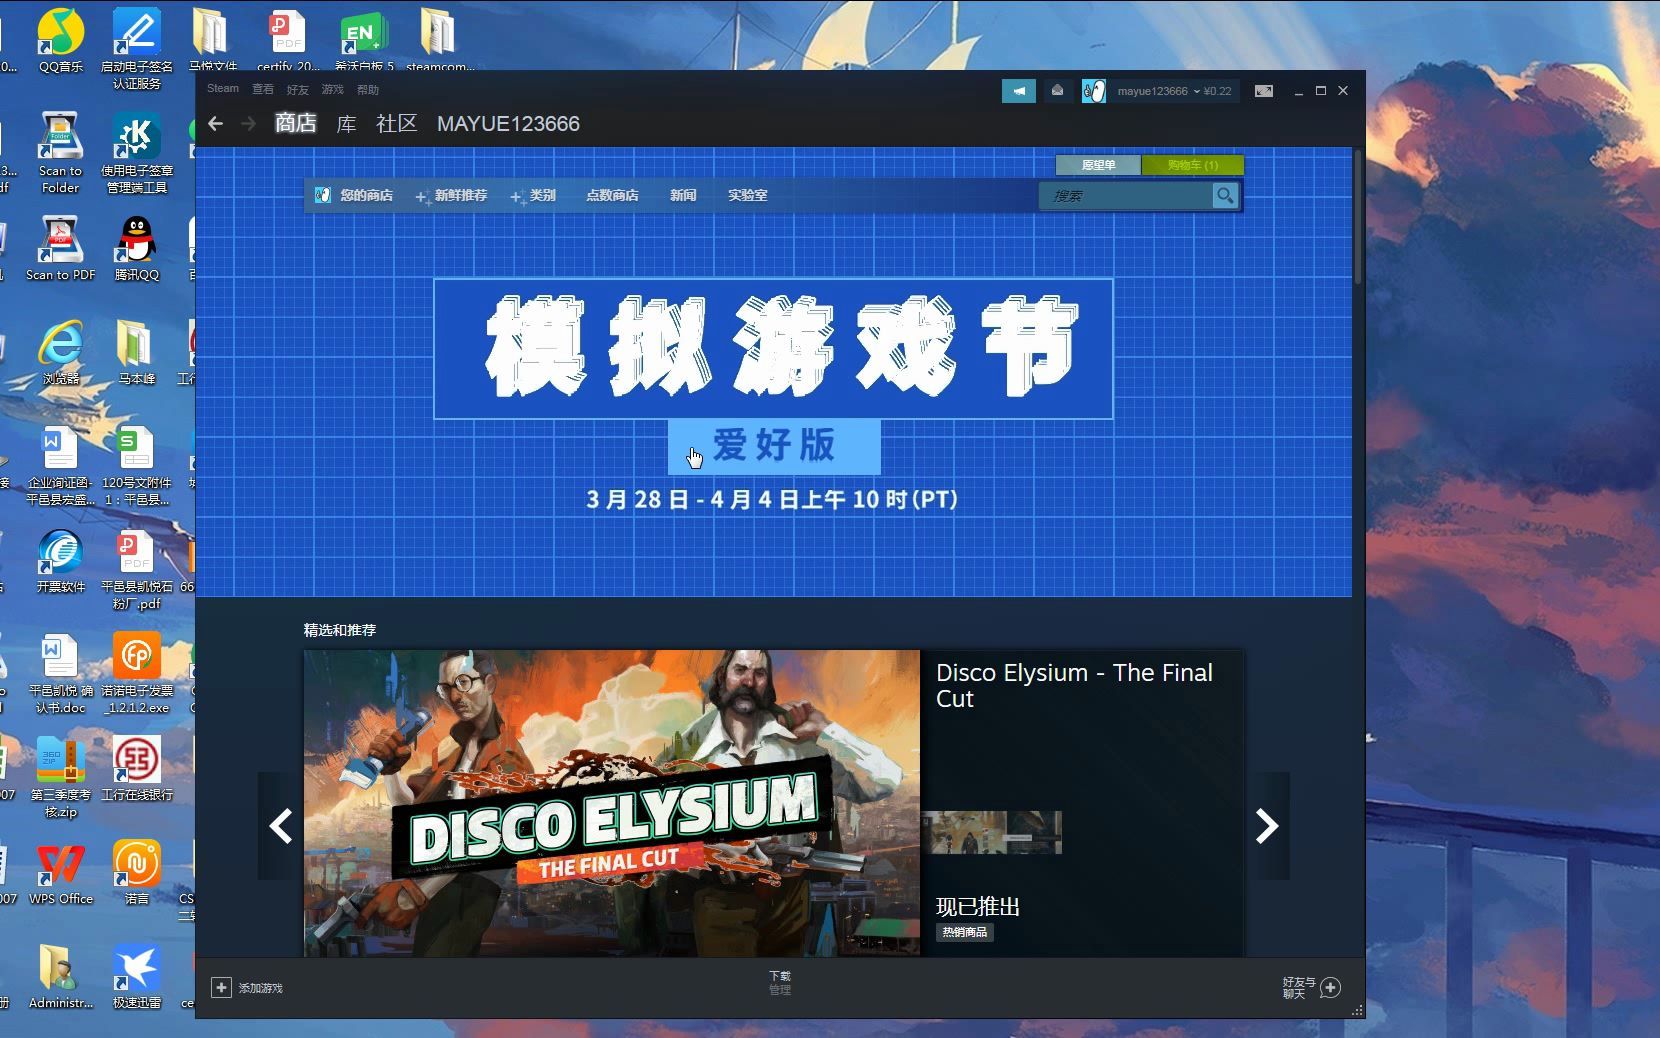Expand the mayue123666 account dropdown

click(x=1174, y=91)
